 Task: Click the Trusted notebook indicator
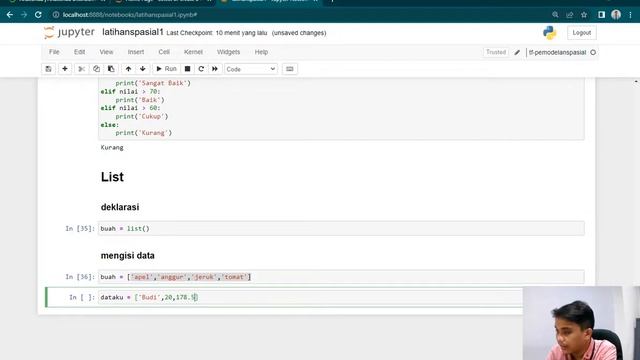496,52
